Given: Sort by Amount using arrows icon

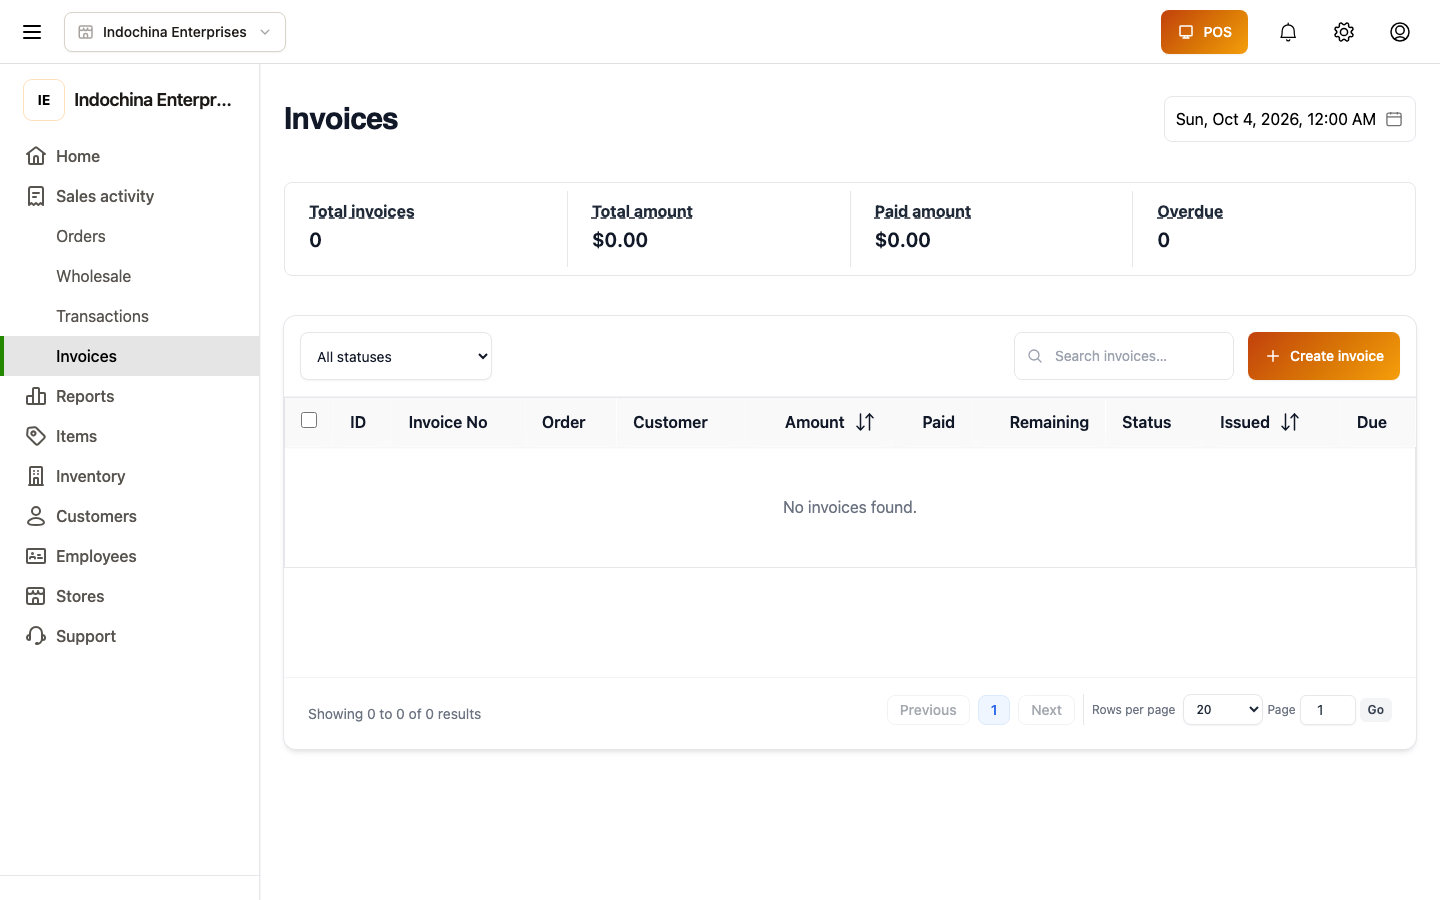Looking at the screenshot, I should click(x=865, y=422).
